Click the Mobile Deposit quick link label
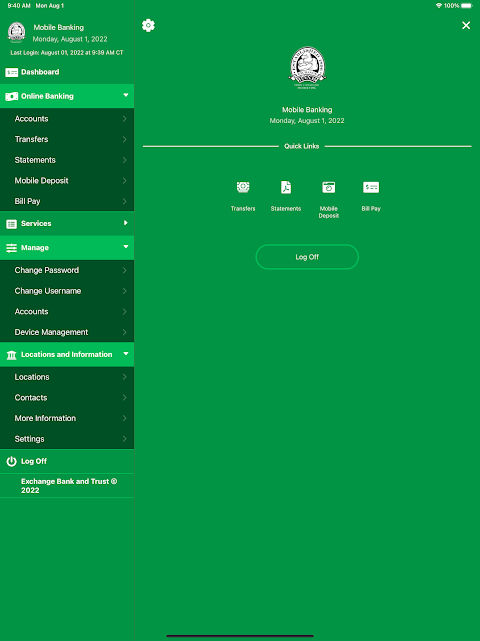Image resolution: width=480 pixels, height=641 pixels. [x=329, y=212]
